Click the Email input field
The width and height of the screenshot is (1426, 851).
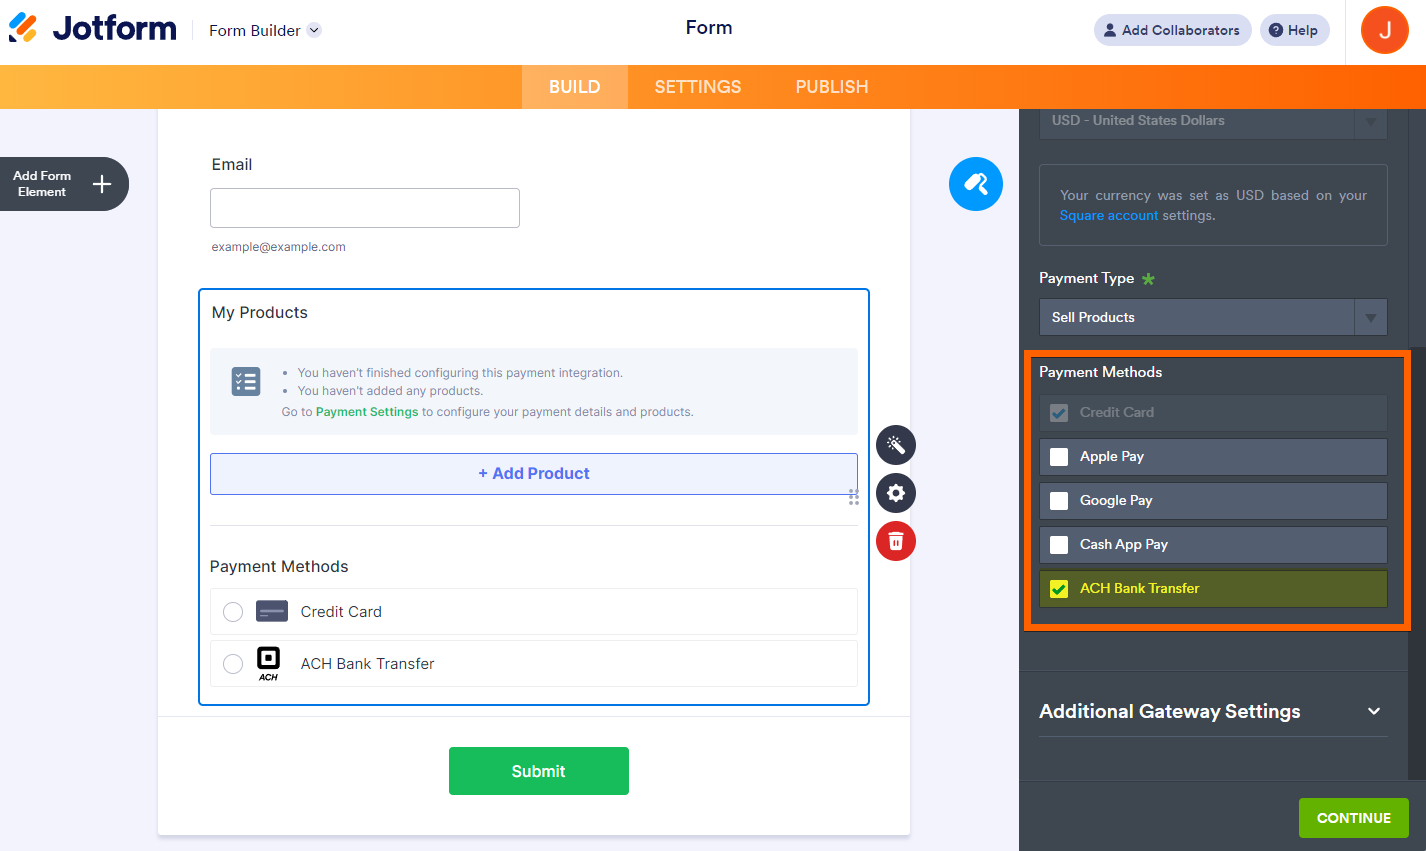coord(365,208)
